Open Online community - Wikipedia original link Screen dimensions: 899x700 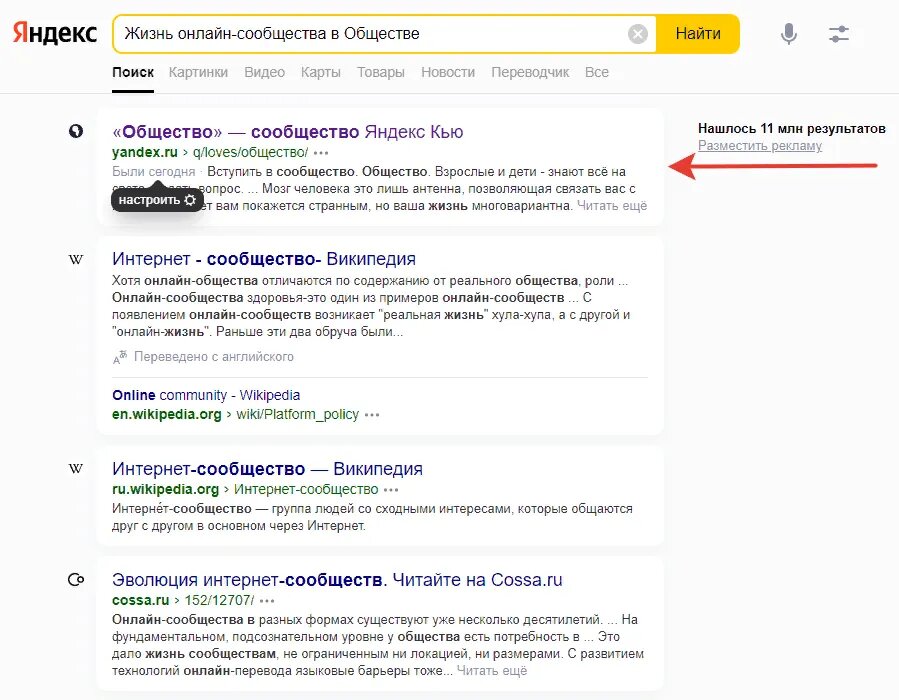coord(206,396)
